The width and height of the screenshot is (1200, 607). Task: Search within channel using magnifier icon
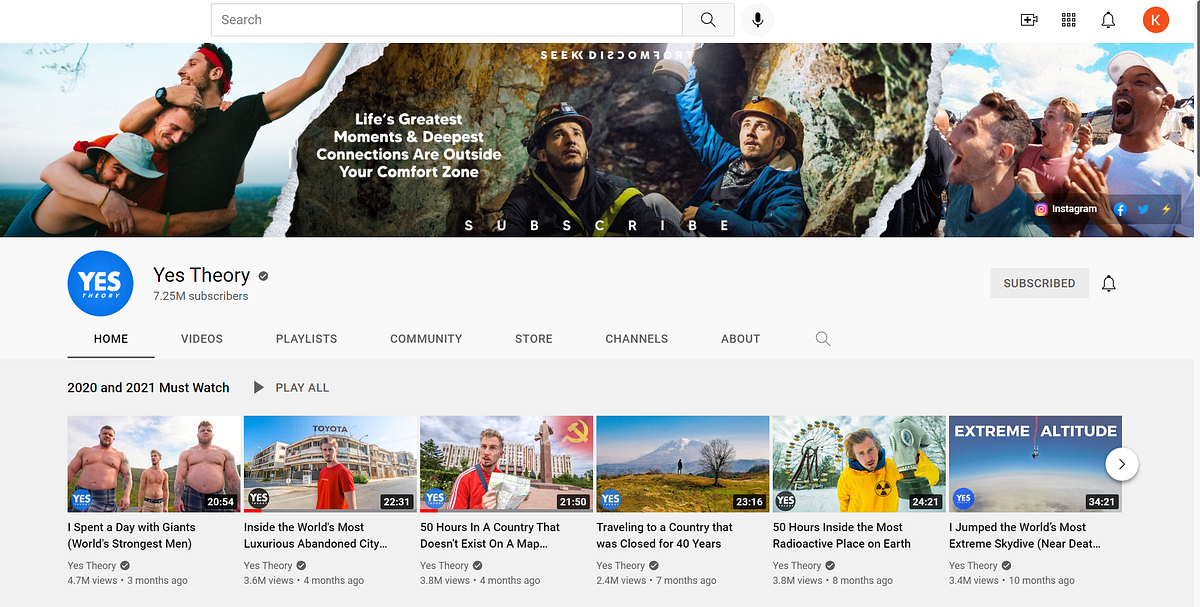tap(823, 339)
